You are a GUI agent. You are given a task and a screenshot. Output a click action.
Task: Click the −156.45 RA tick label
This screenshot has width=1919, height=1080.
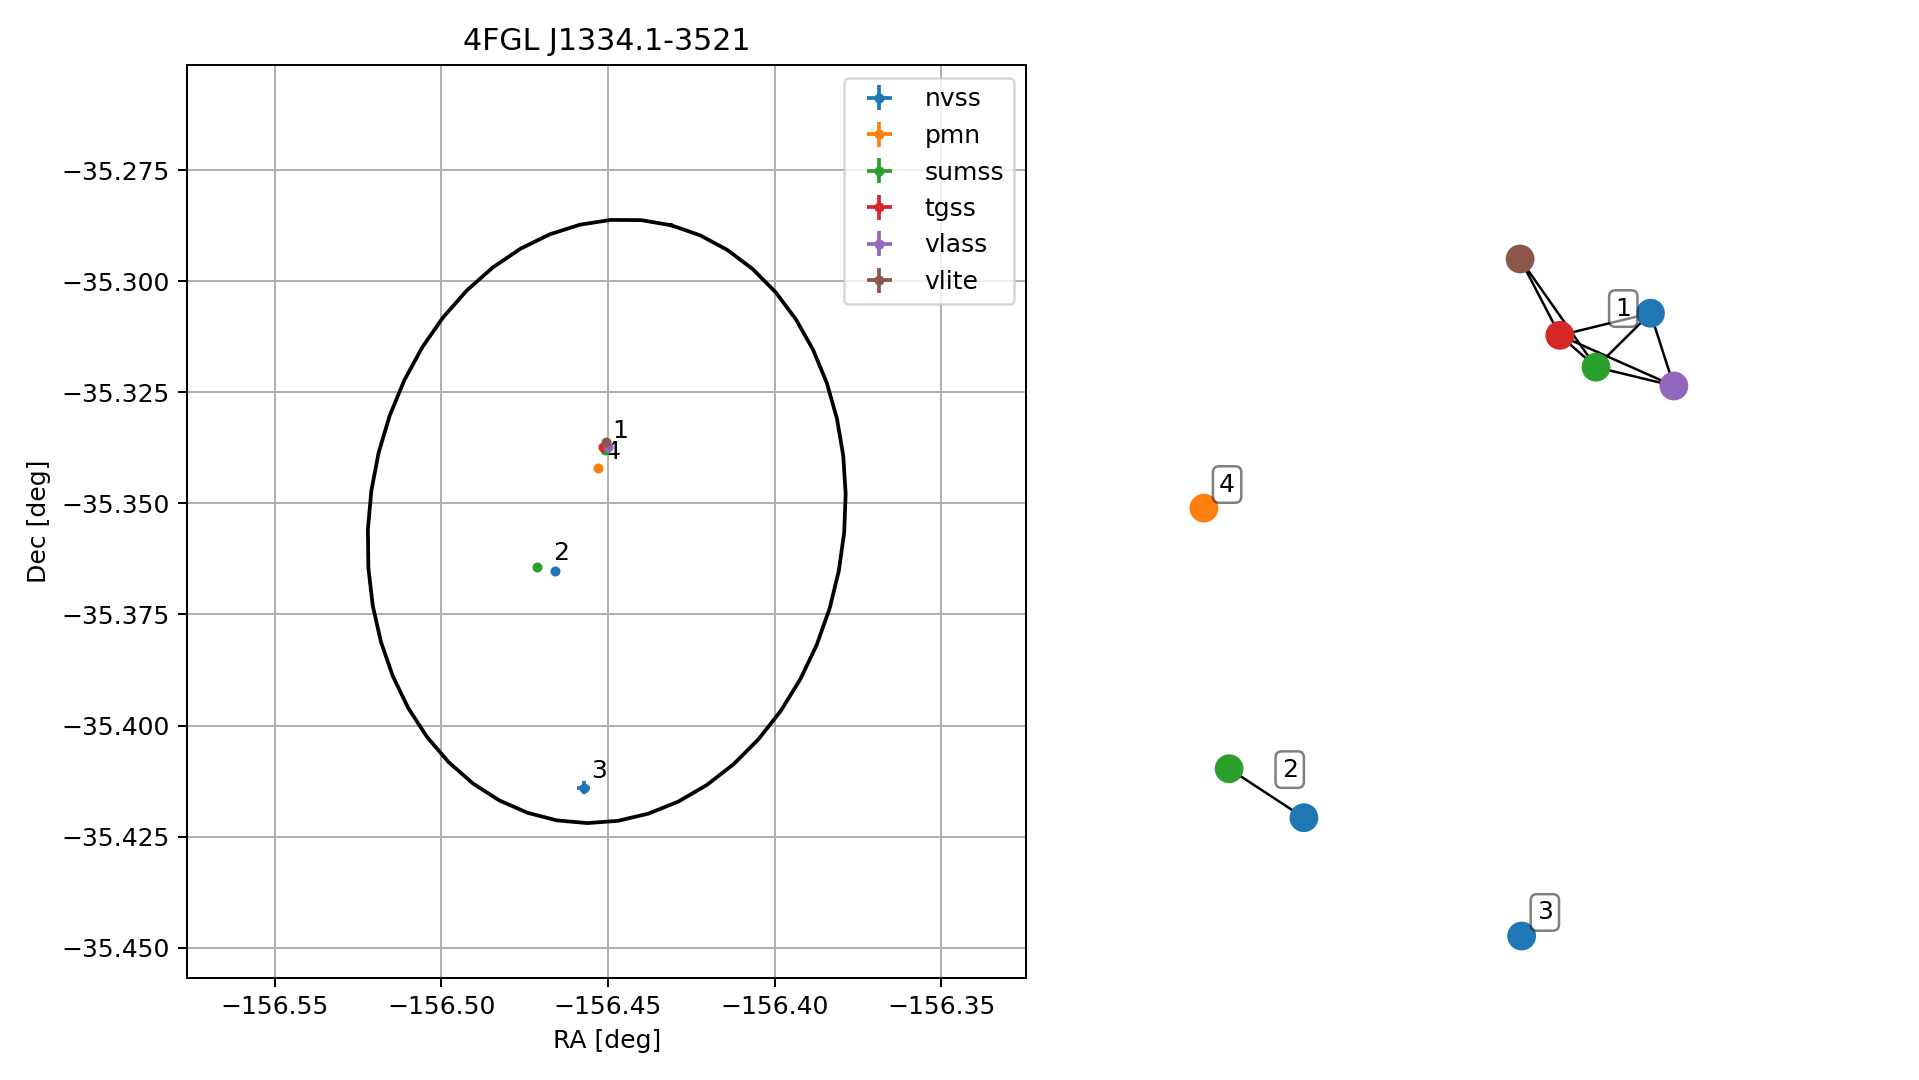click(608, 1006)
